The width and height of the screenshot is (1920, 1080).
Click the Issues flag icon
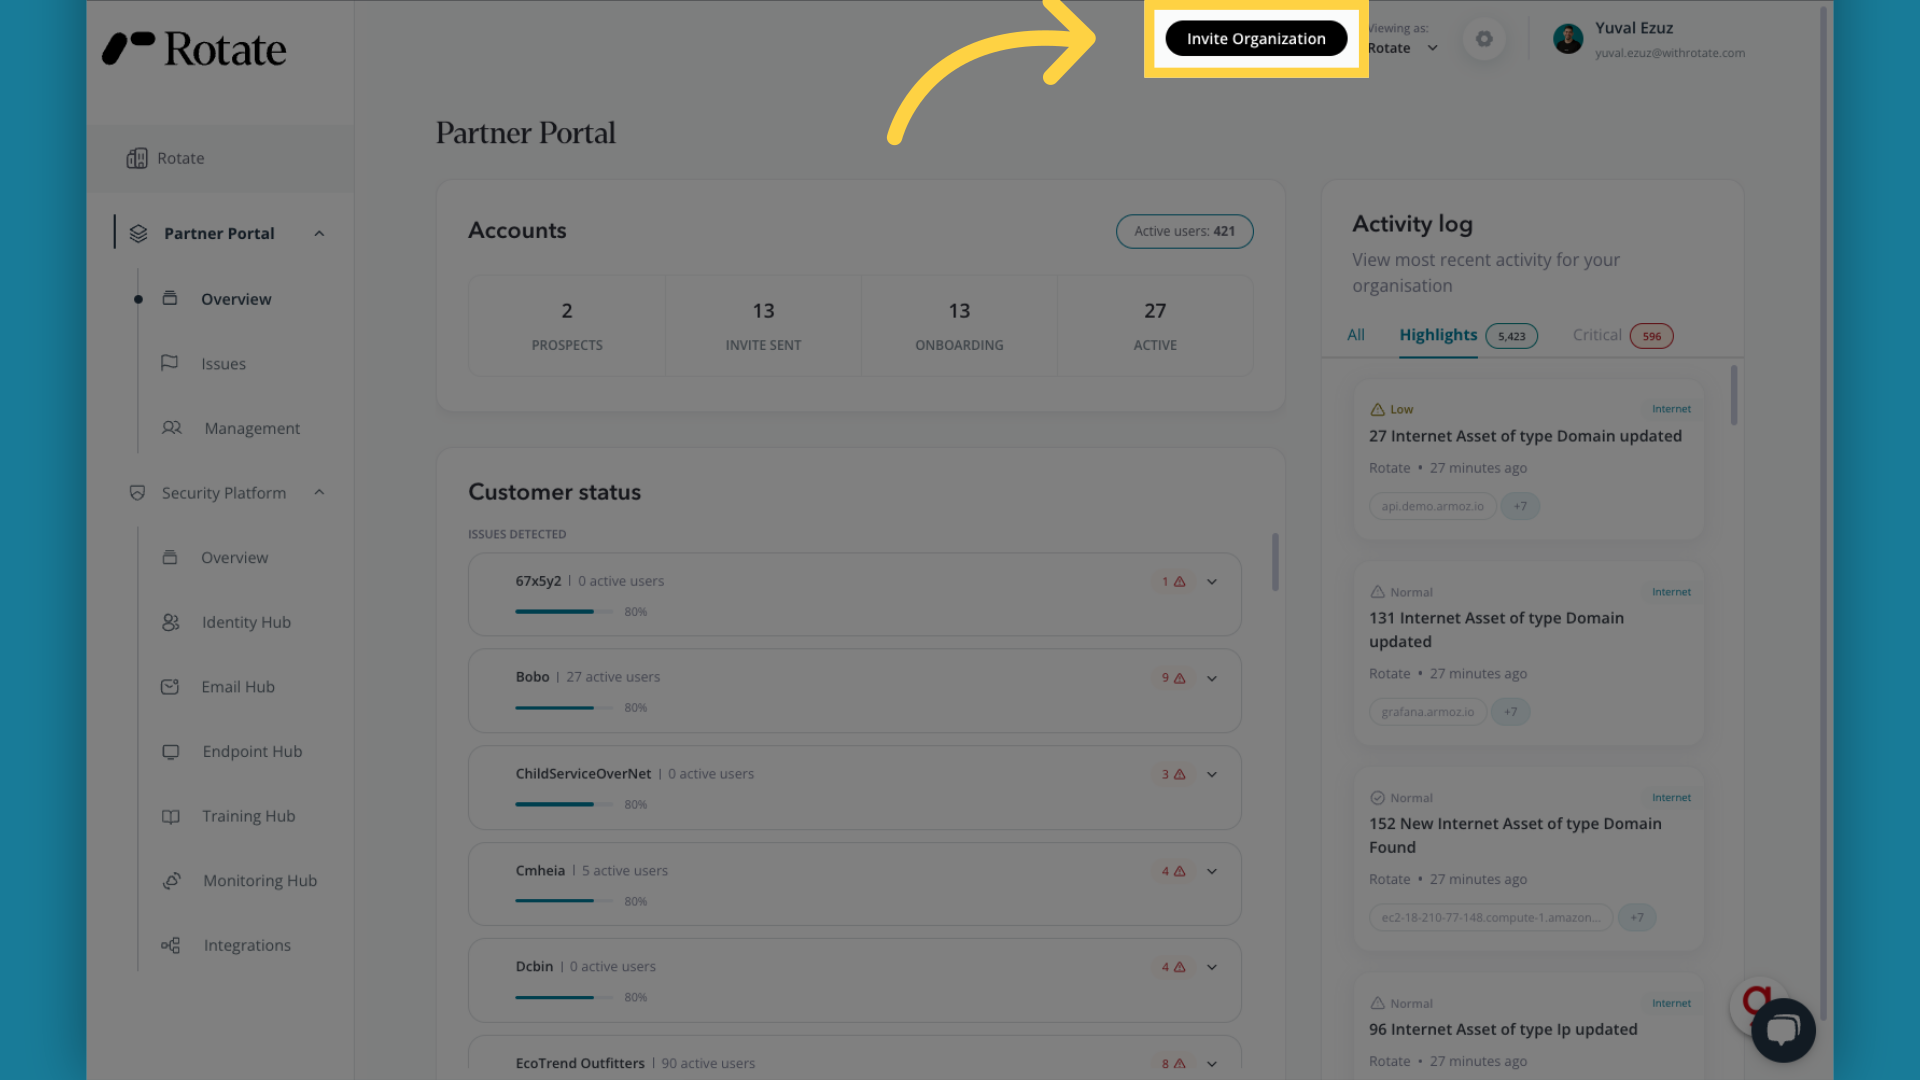point(170,363)
